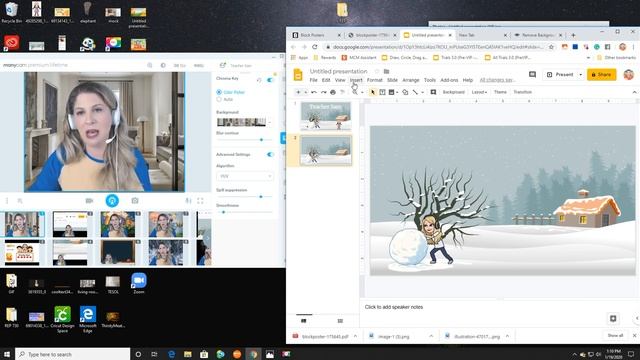Screen dimensions: 640x360
Task: Open Task View on the taskbar
Action: pyautogui.click(x=154, y=354)
